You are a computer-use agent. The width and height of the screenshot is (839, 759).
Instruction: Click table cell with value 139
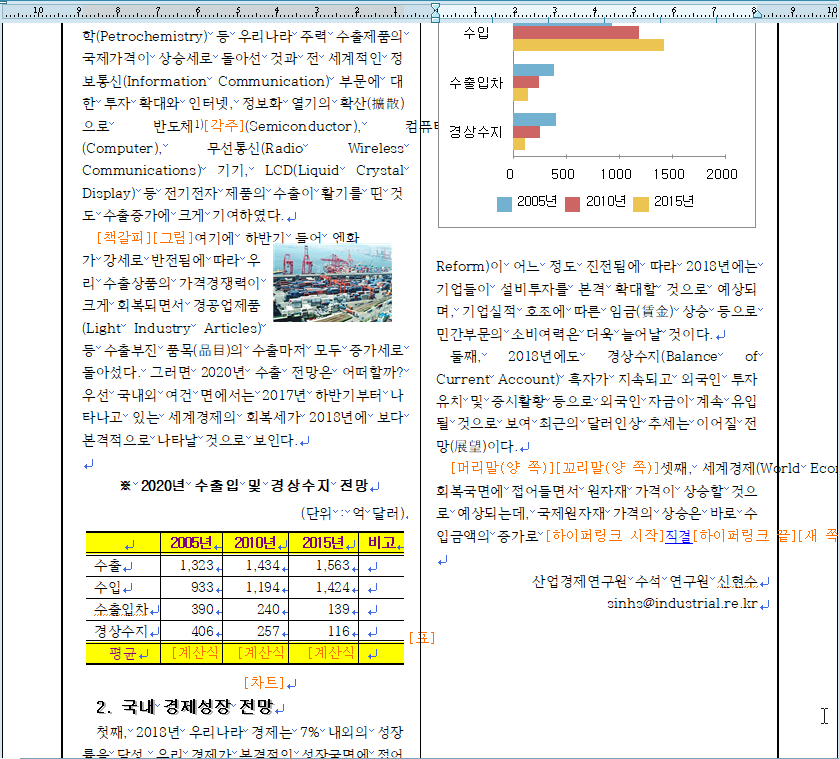323,609
